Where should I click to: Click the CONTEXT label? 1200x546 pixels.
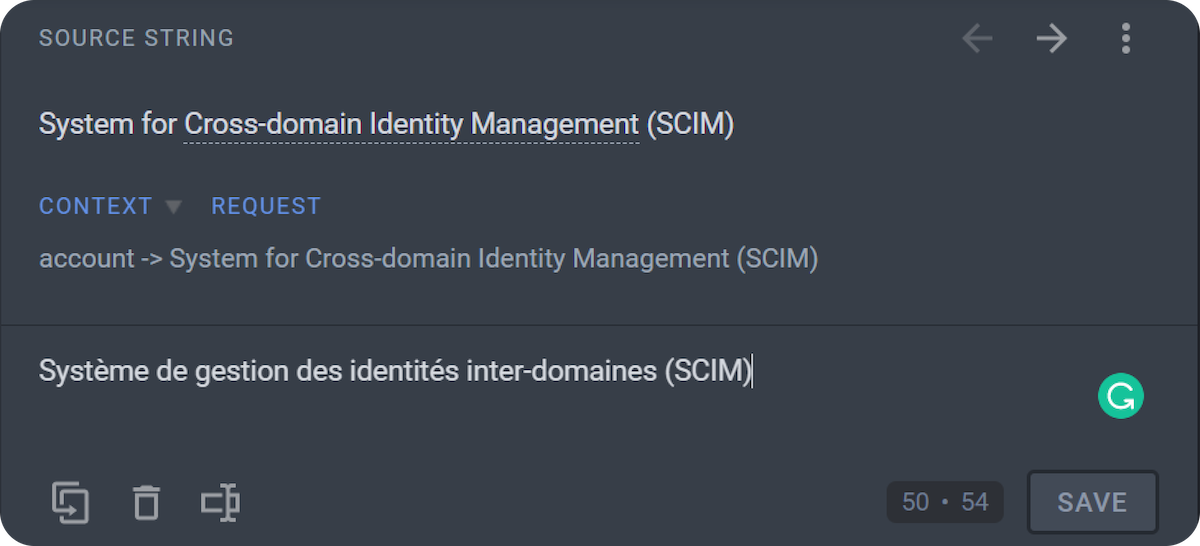(95, 206)
